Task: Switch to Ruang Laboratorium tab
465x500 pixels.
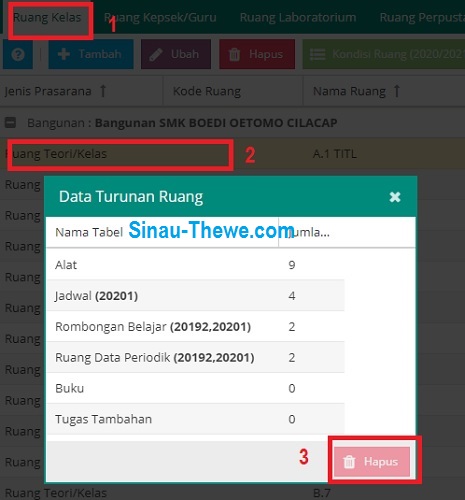Action: (x=298, y=17)
